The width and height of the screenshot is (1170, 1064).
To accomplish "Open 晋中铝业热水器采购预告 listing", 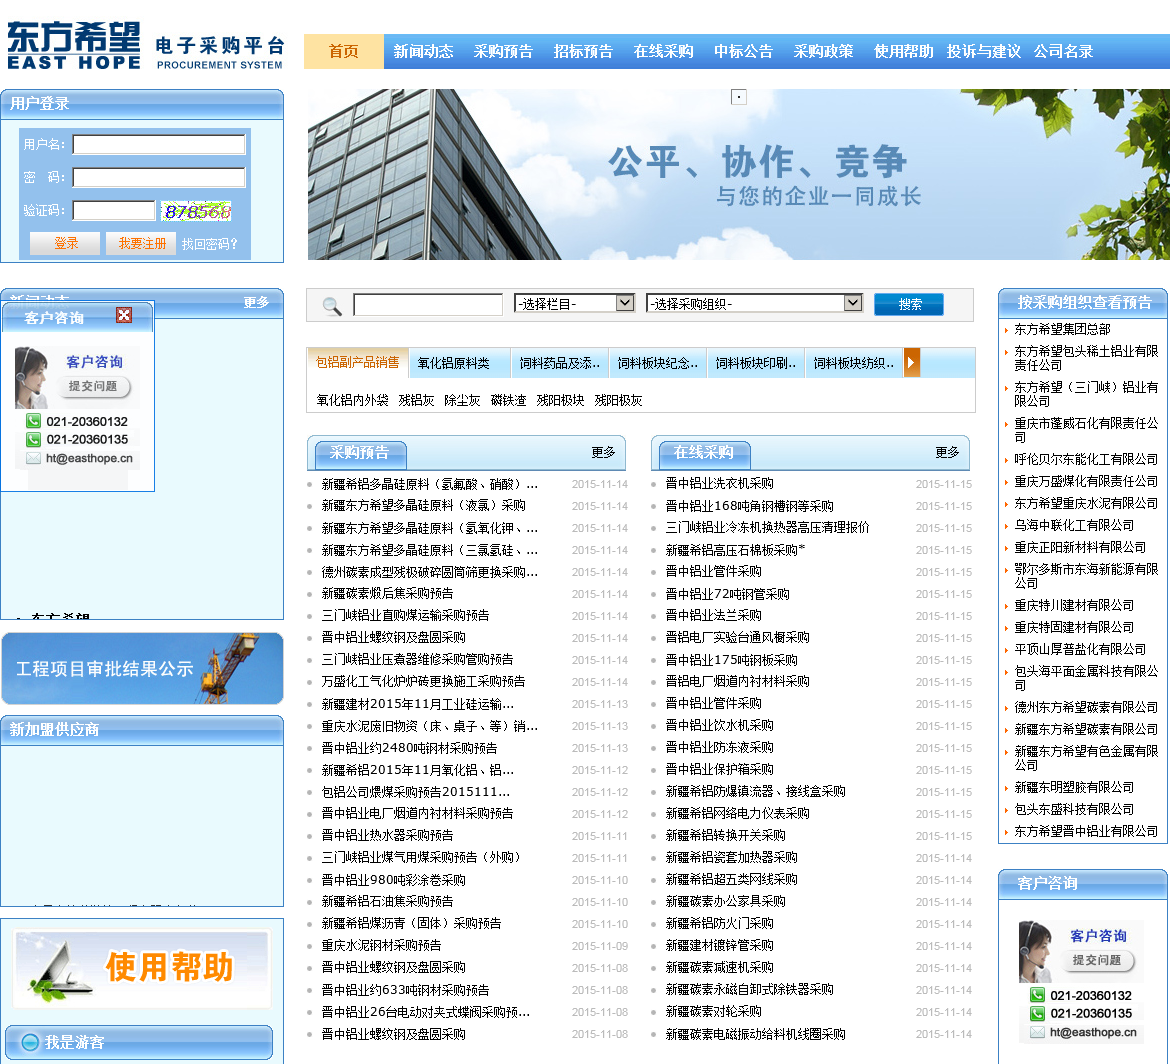I will click(x=387, y=835).
